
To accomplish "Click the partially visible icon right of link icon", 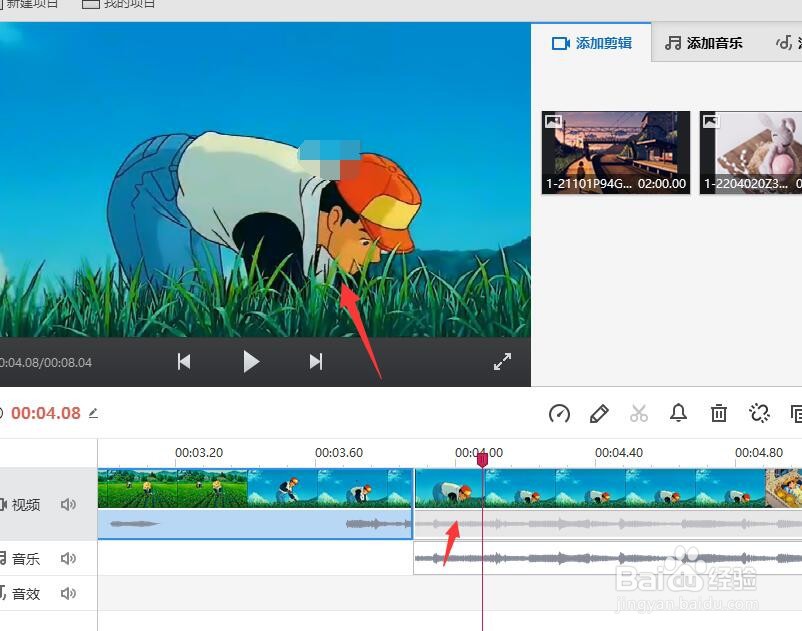I will point(796,413).
